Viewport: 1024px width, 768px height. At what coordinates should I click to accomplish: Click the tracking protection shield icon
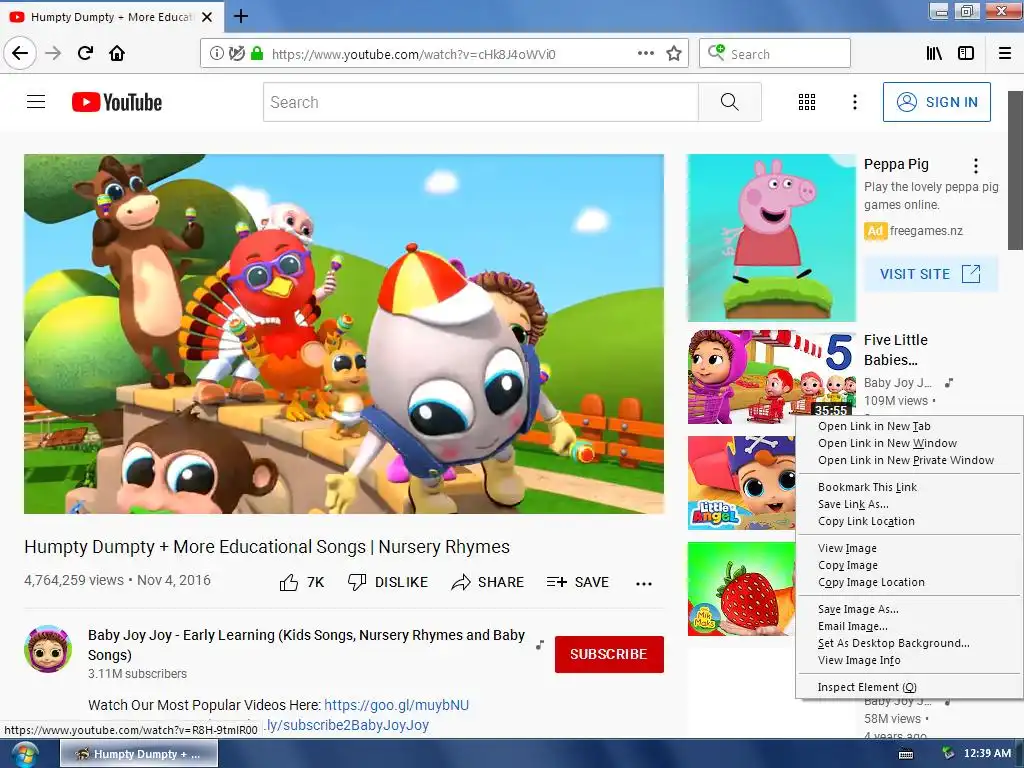coord(236,54)
